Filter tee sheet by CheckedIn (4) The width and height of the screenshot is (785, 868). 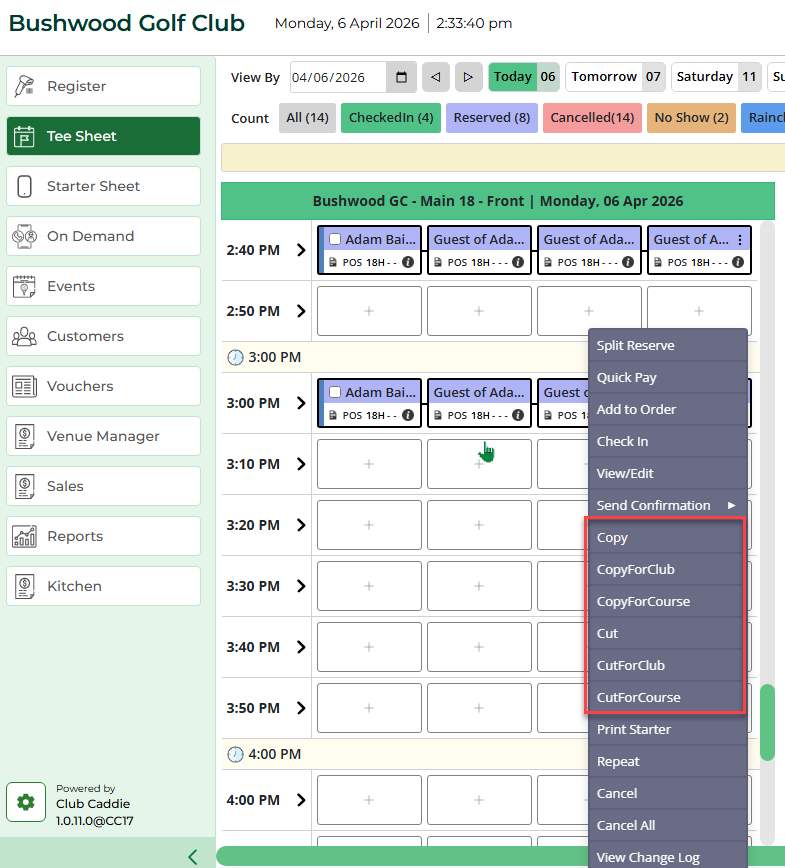390,118
